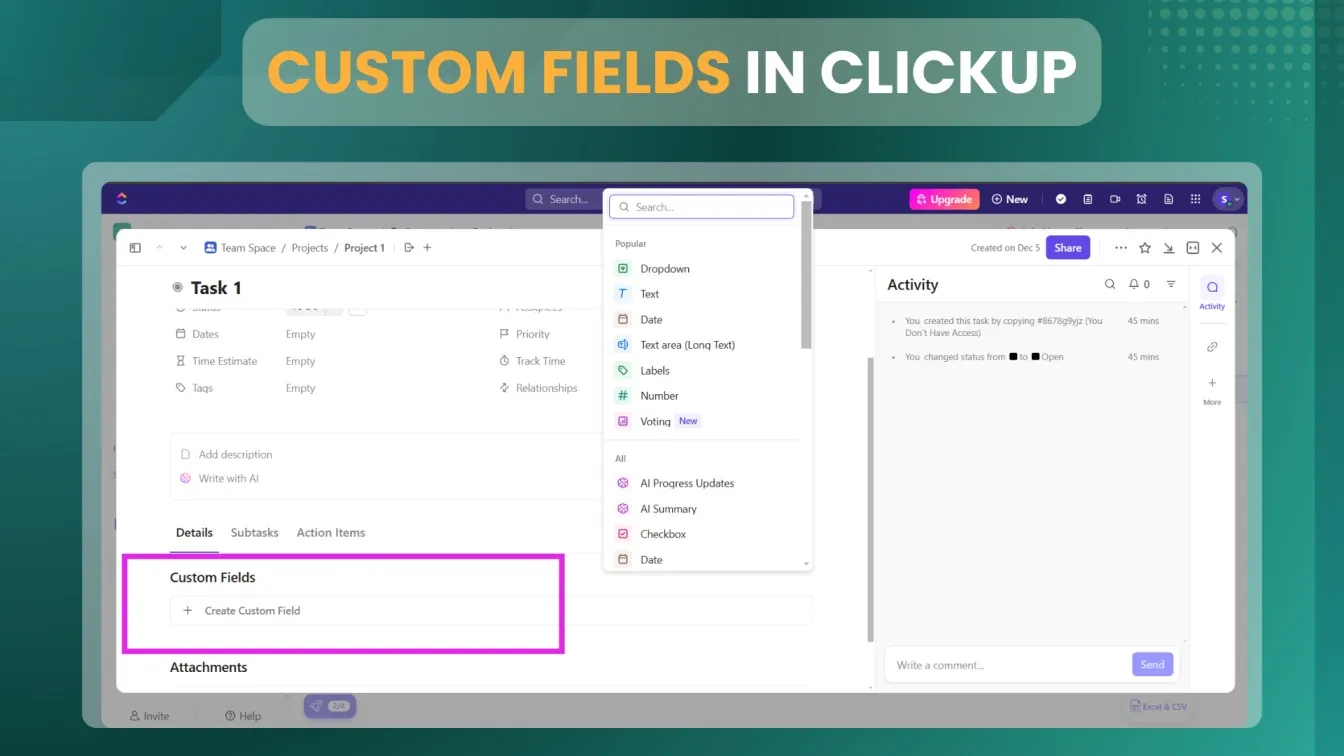Minimize the task using the down-arrow icon
The image size is (1344, 756).
(1169, 248)
